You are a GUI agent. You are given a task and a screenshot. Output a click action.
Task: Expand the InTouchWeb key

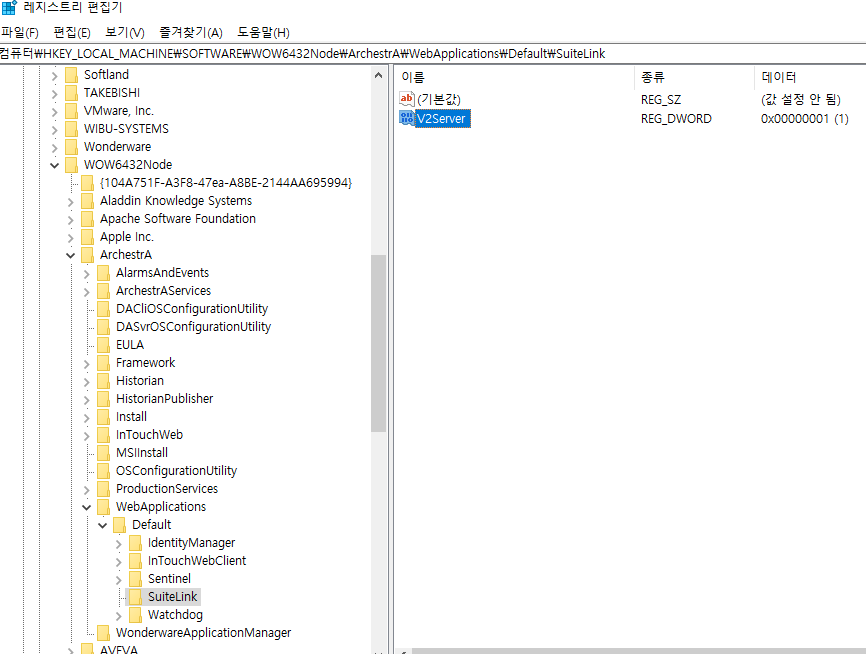click(x=86, y=436)
